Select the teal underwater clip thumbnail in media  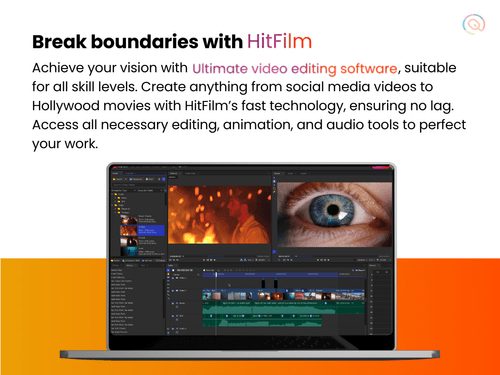click(129, 251)
